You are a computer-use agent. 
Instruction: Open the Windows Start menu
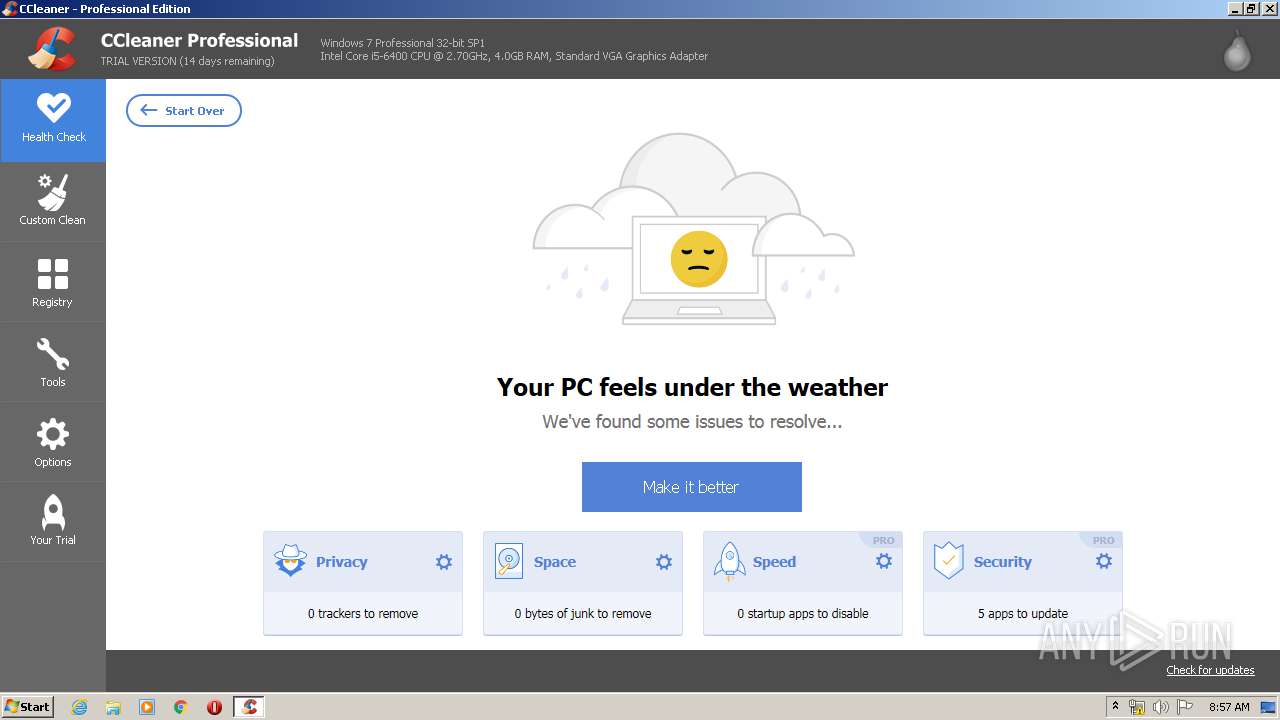pos(27,706)
